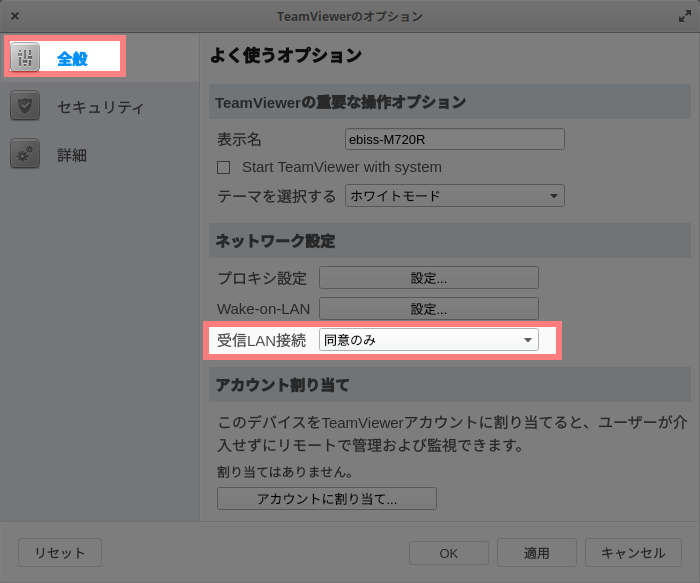This screenshot has width=700, height=583.
Task: Enable Start TeamViewer with system checkbox
Action: click(224, 167)
